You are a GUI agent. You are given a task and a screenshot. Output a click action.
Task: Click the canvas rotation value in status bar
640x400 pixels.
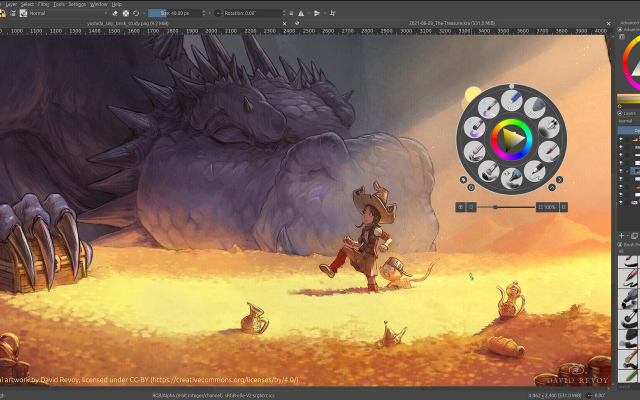[x=599, y=395]
